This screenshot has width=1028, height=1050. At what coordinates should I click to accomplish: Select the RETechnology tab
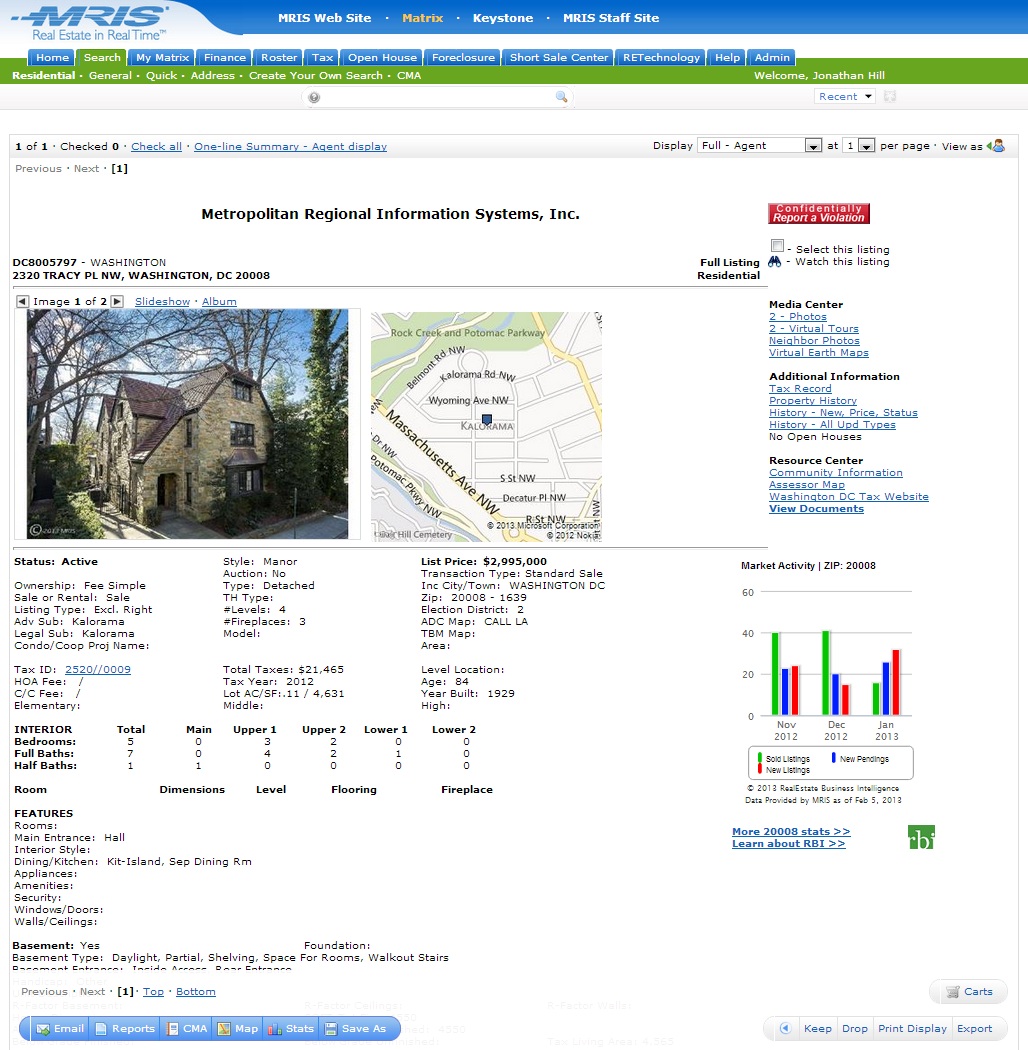pos(661,58)
